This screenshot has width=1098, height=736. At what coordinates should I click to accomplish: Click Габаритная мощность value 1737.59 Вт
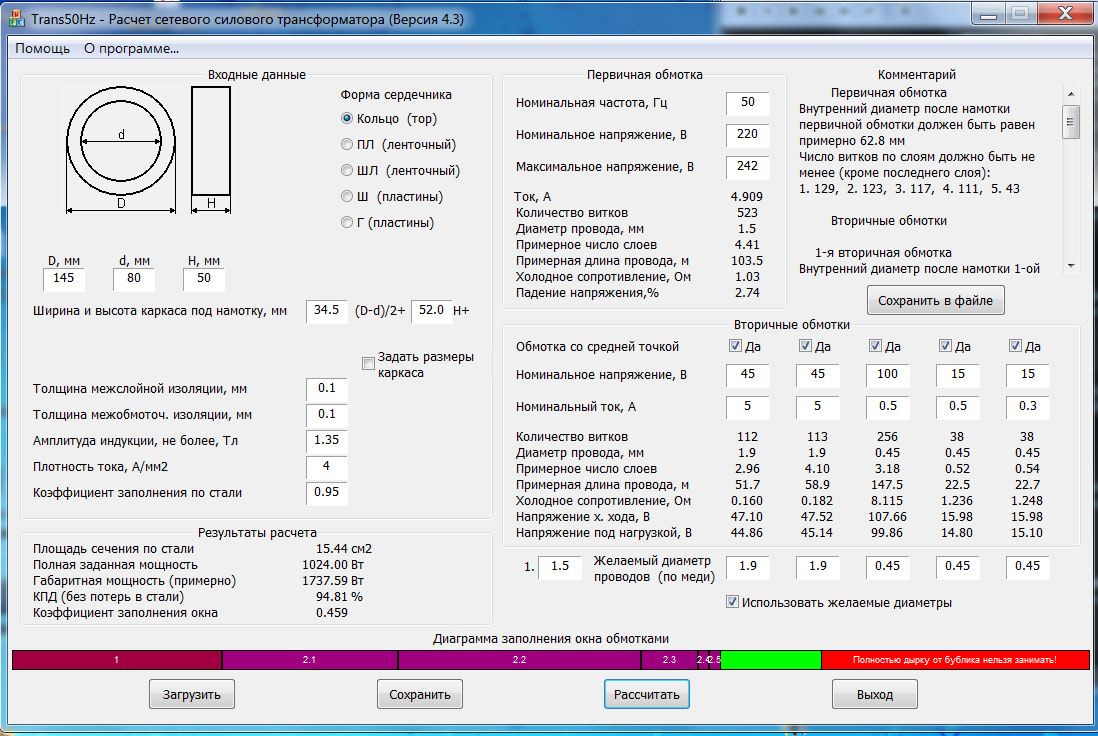click(333, 581)
